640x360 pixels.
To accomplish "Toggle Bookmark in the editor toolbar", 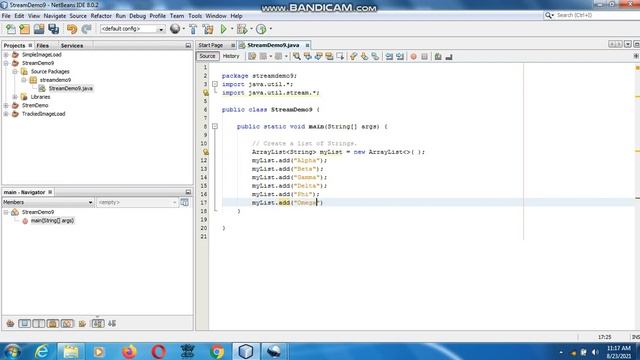I will pyautogui.click(x=375, y=57).
